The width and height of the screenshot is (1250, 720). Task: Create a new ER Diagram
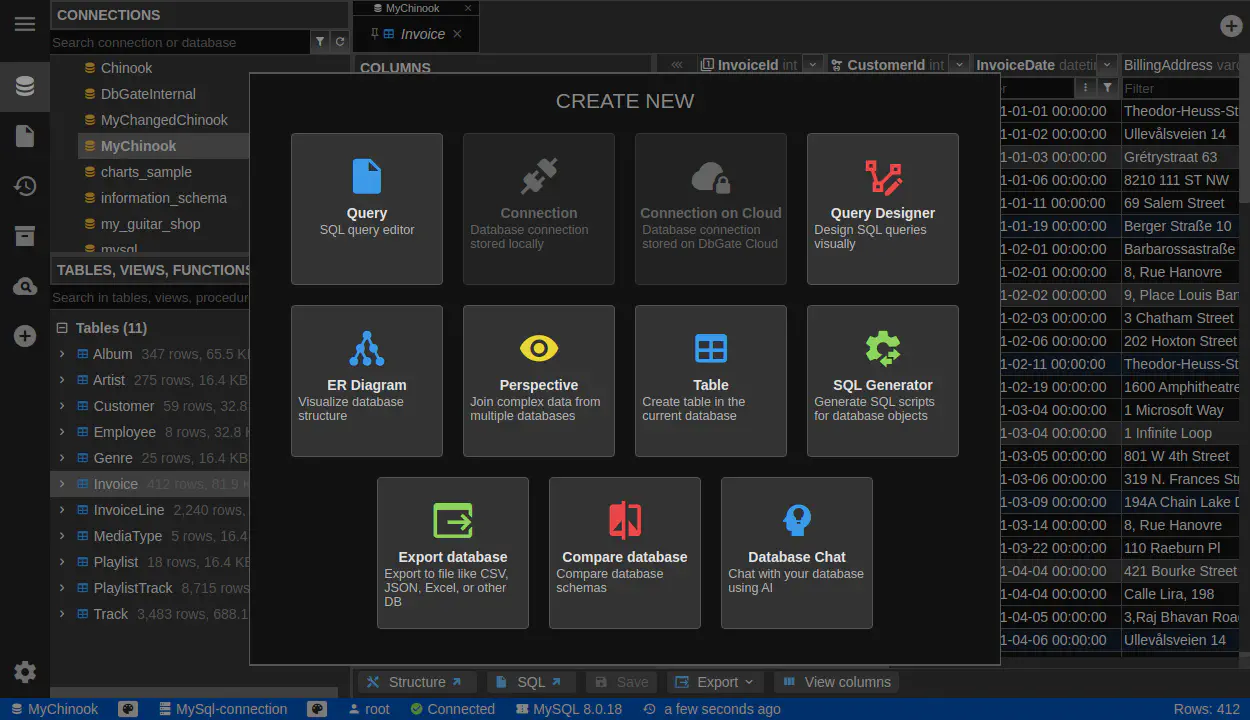tap(366, 381)
